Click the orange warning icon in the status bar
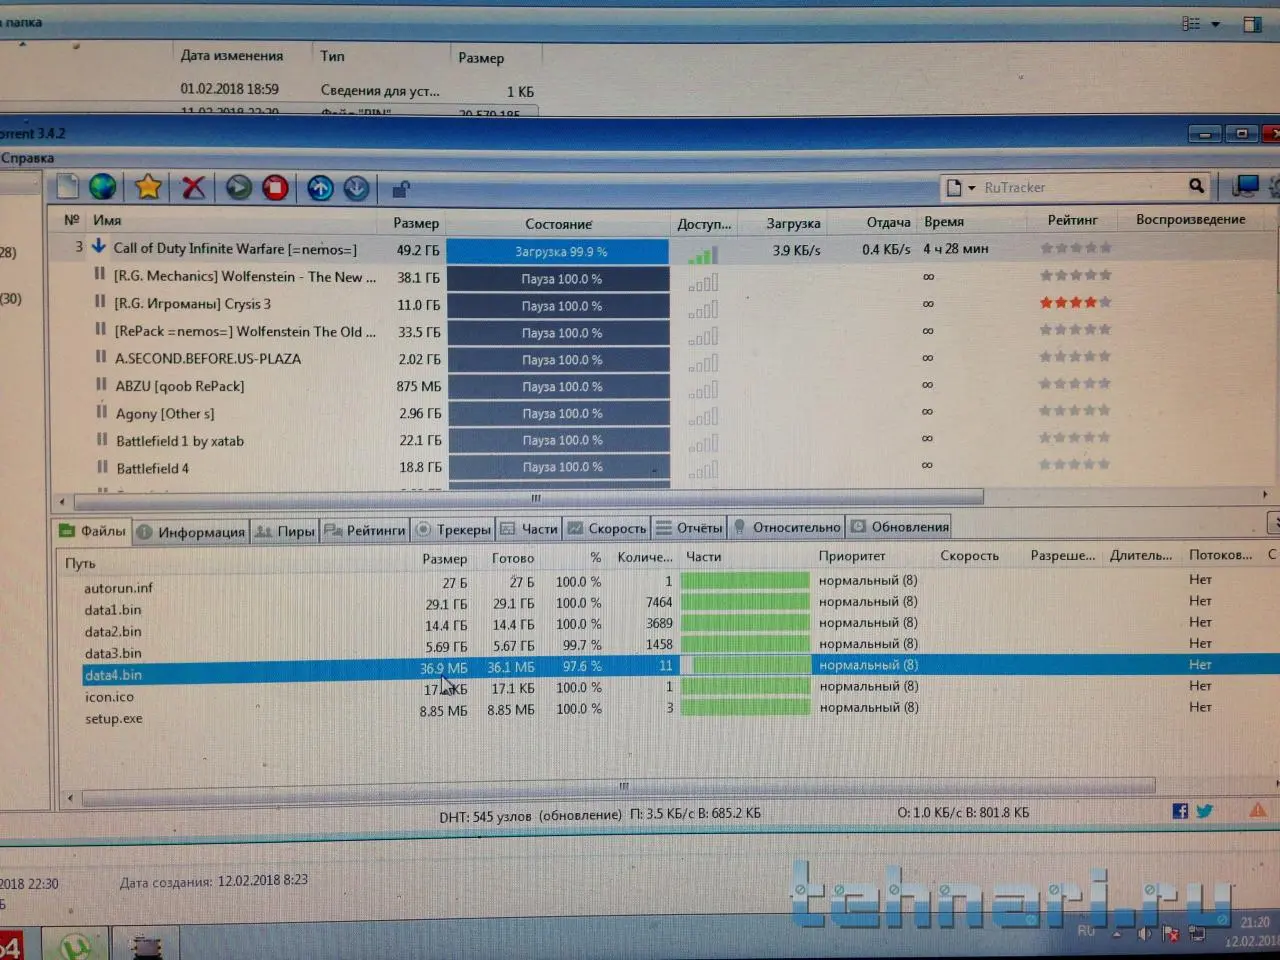 point(1258,811)
